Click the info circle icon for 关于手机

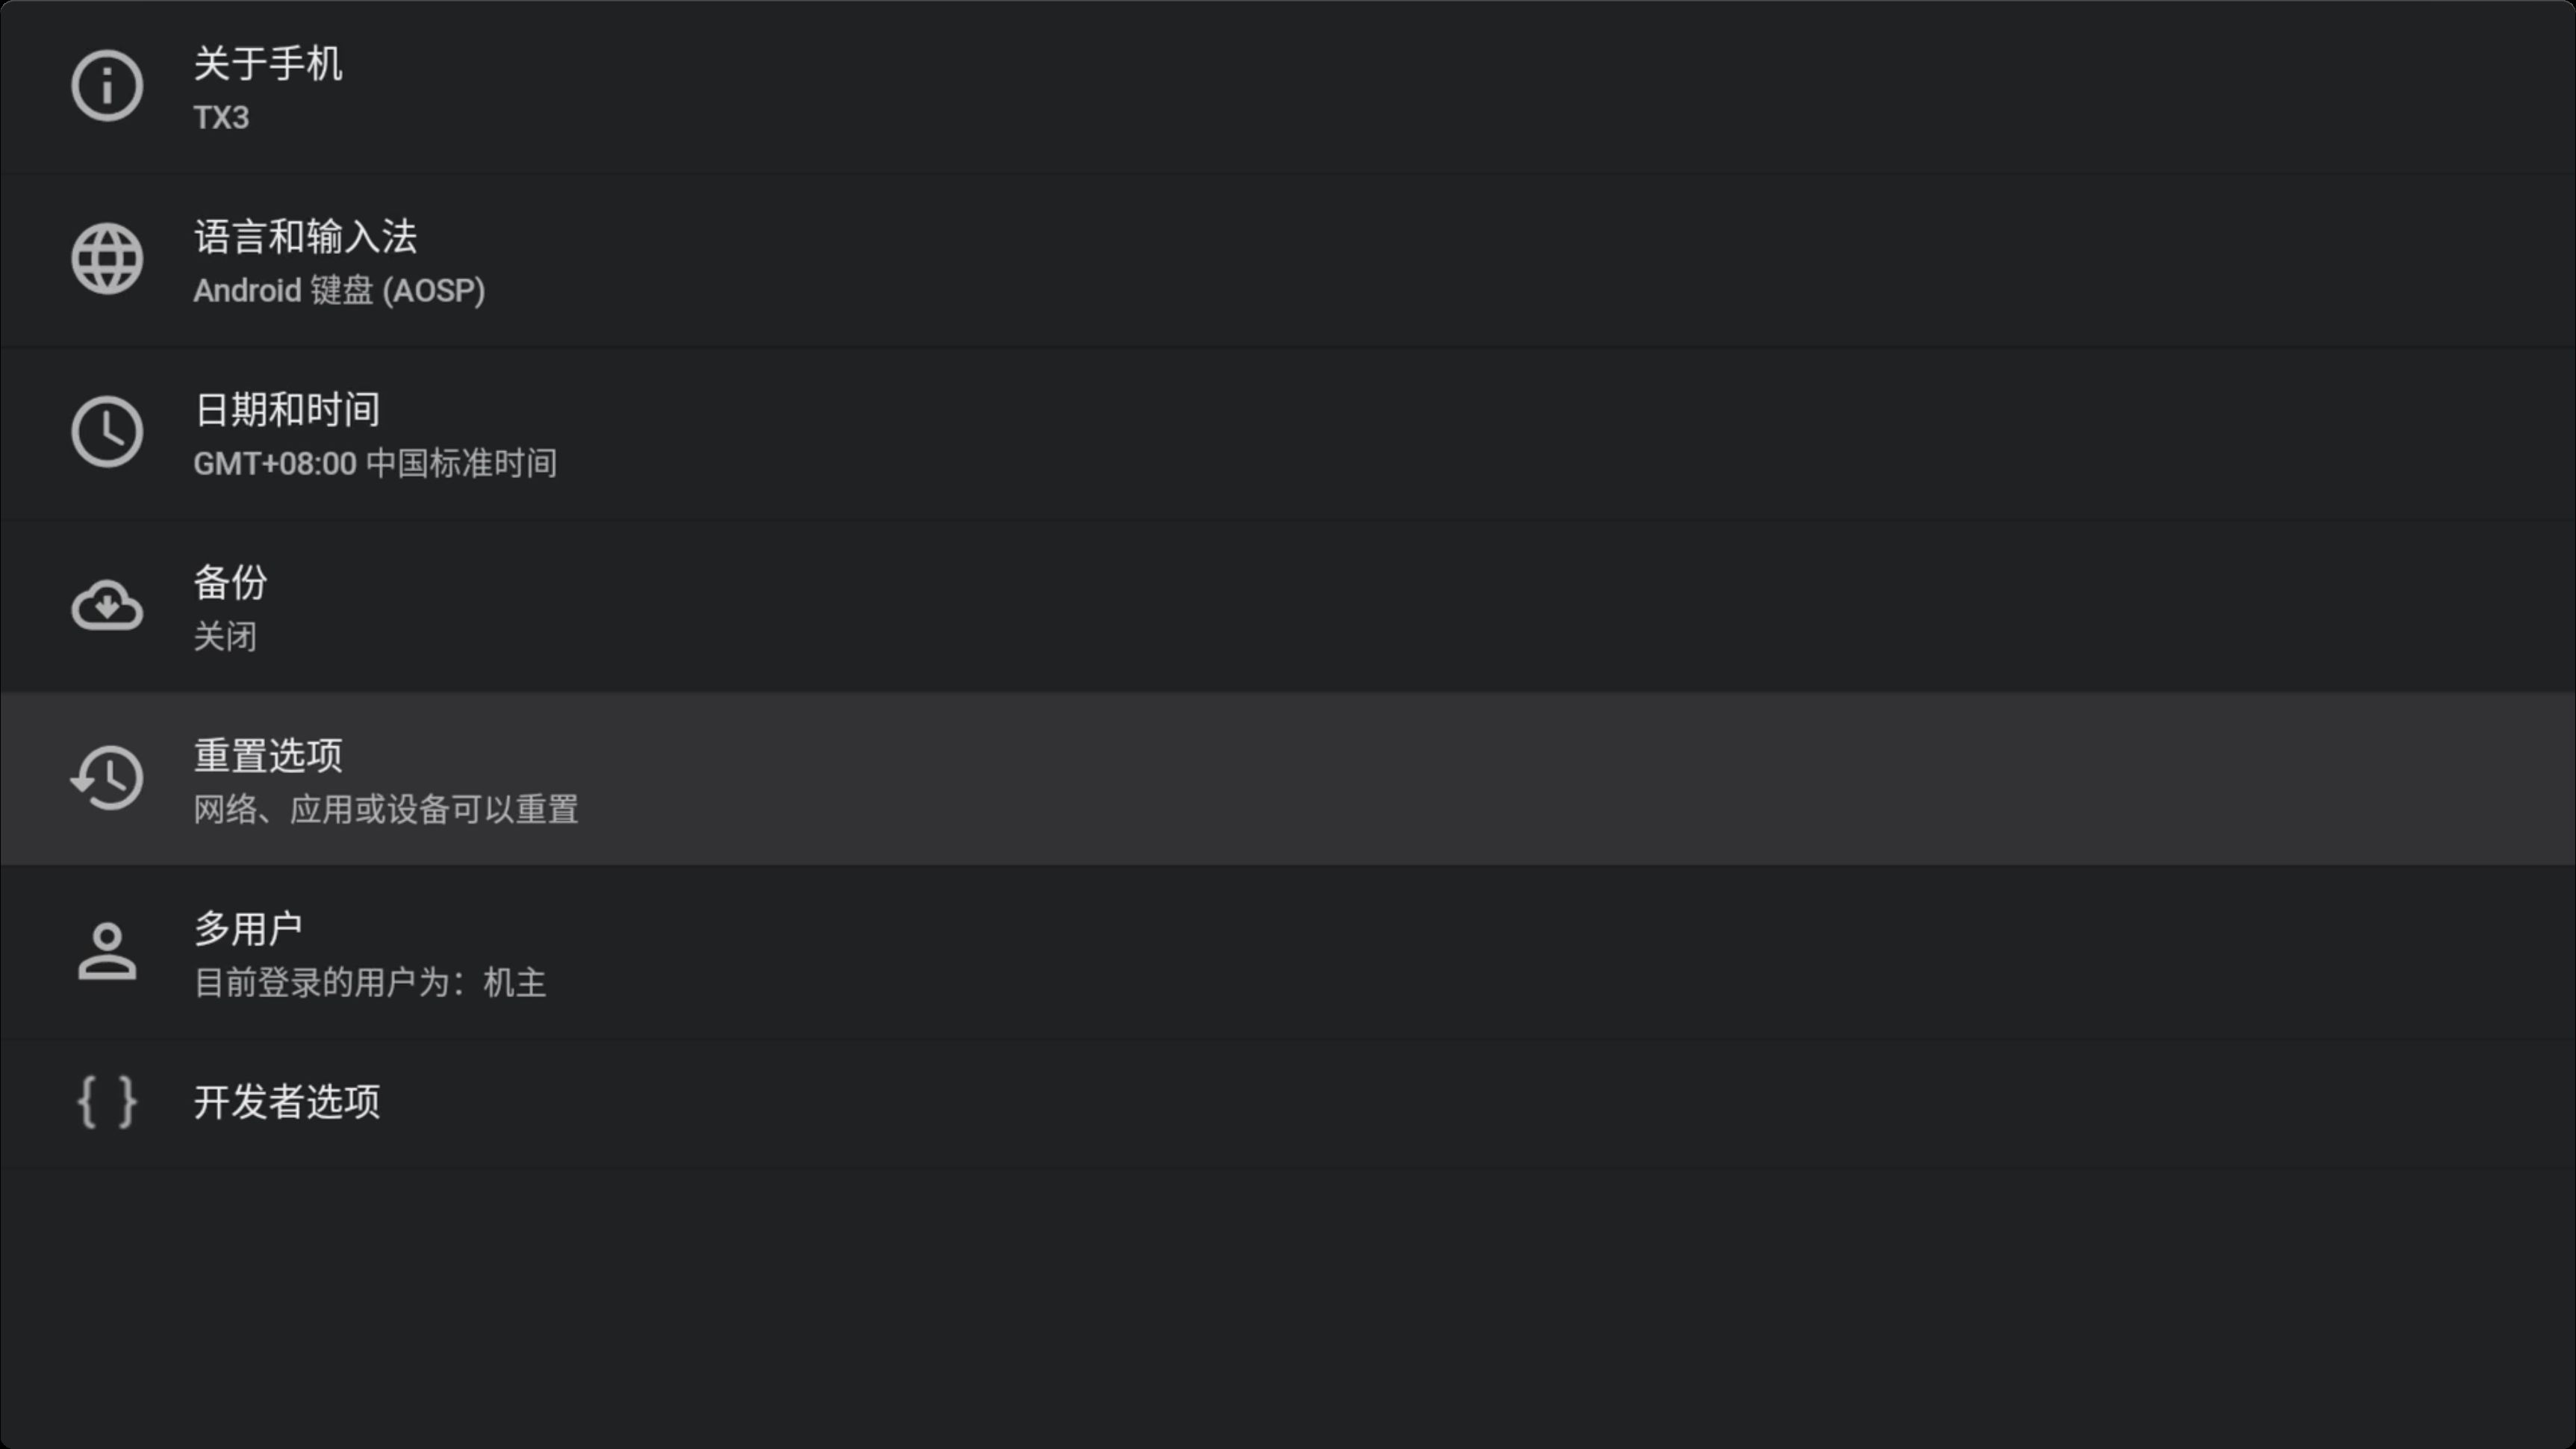107,86
